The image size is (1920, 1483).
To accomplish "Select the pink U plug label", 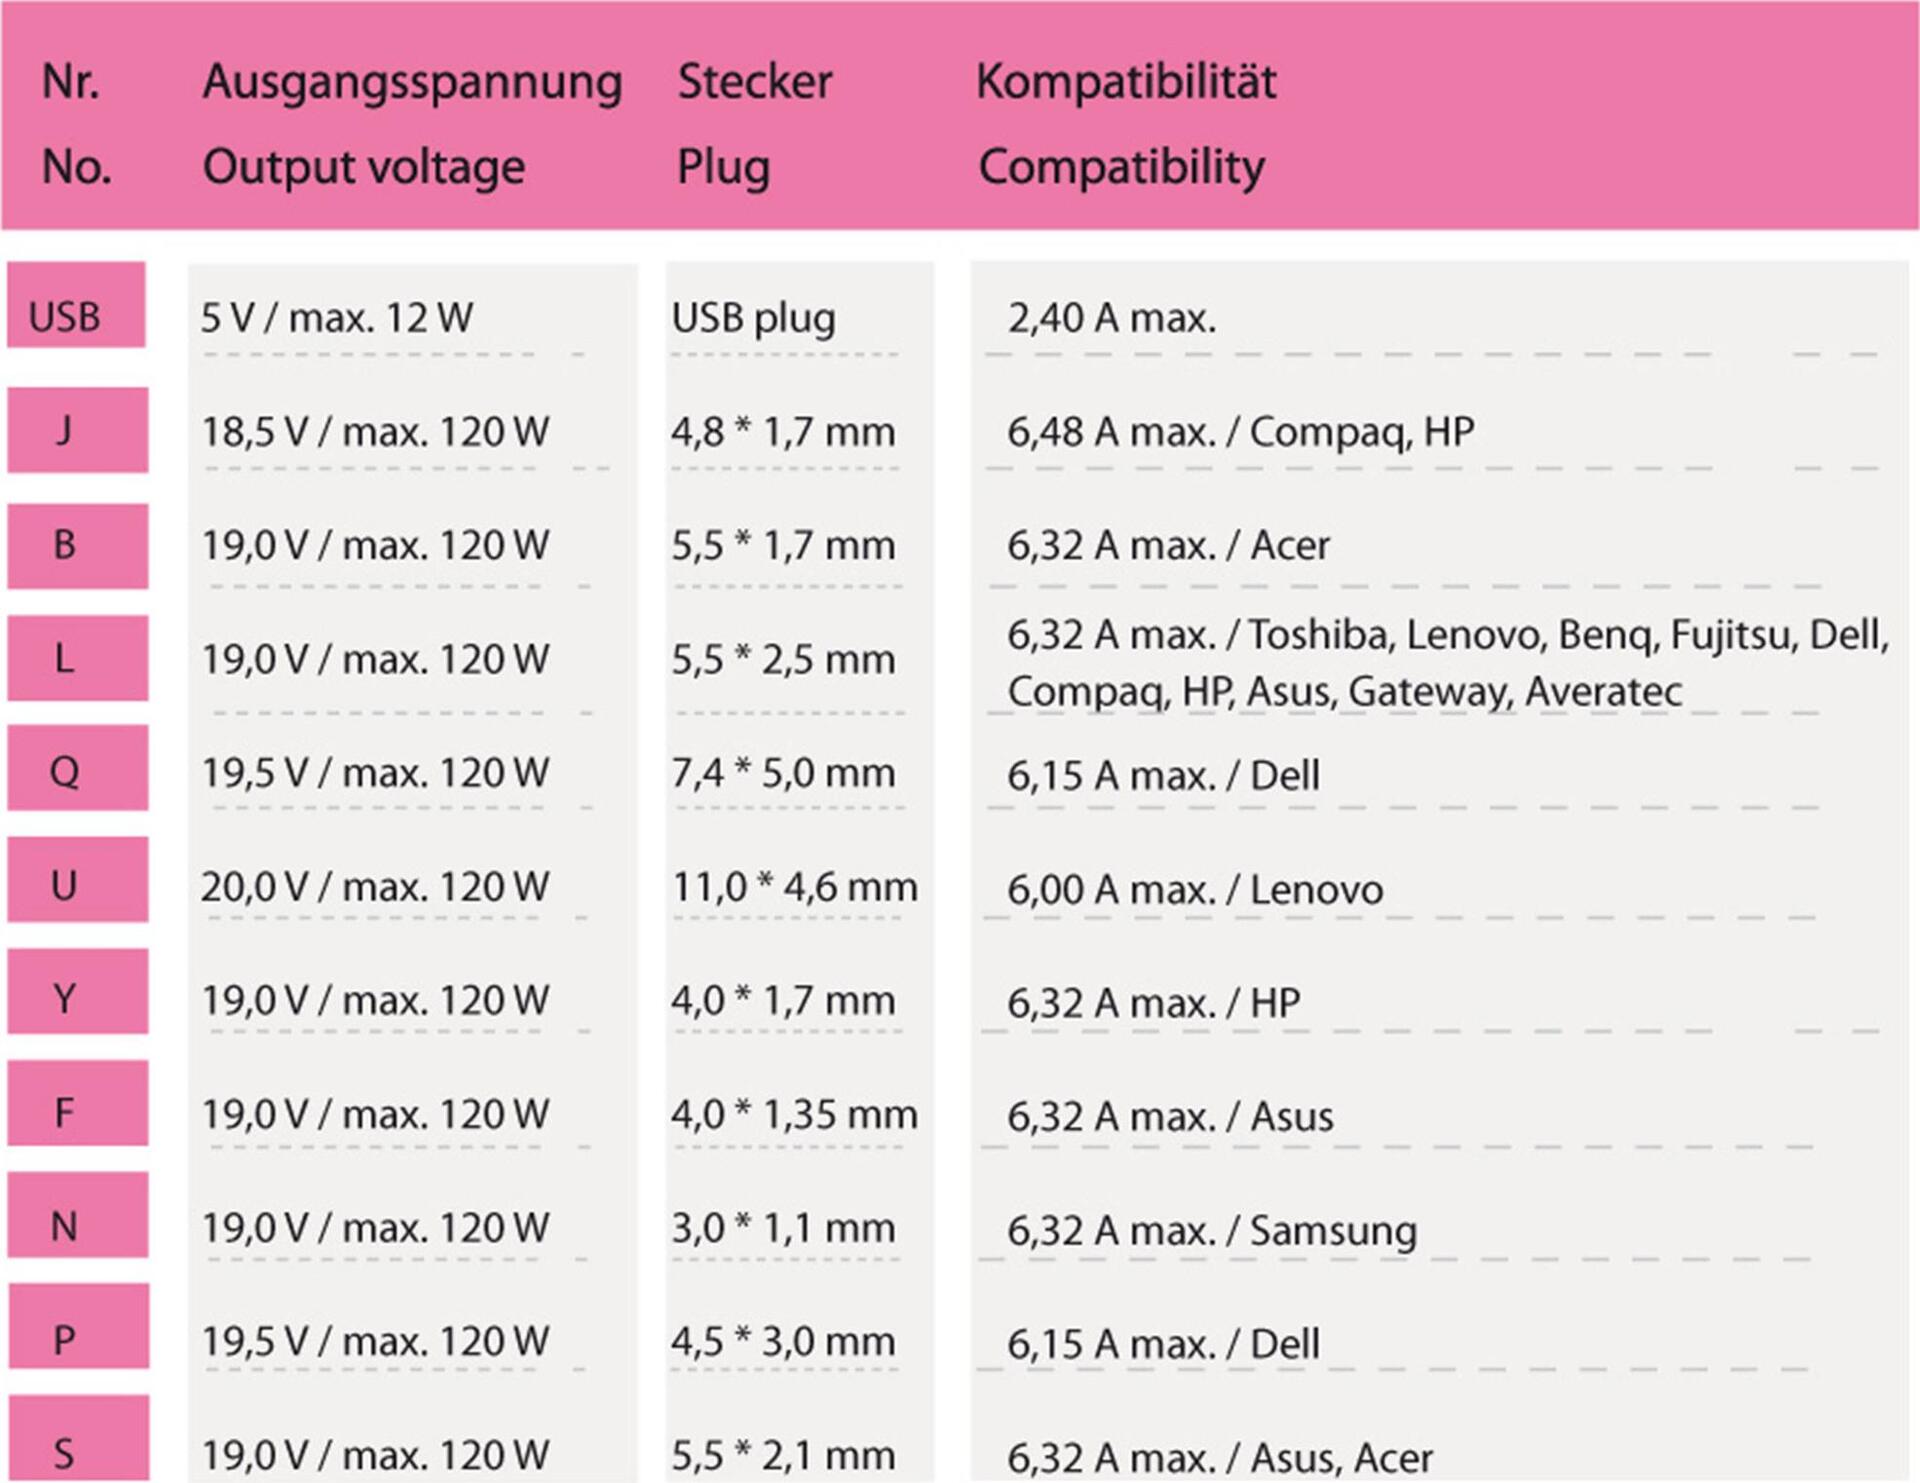I will [78, 880].
